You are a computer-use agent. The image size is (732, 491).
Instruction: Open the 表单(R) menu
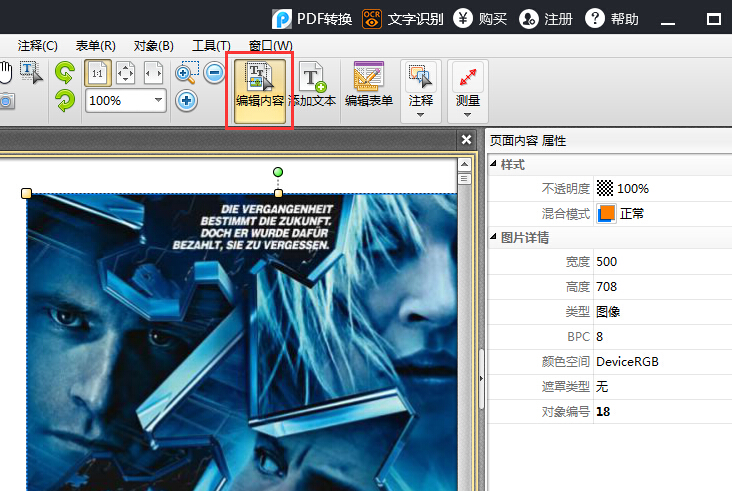(x=96, y=46)
